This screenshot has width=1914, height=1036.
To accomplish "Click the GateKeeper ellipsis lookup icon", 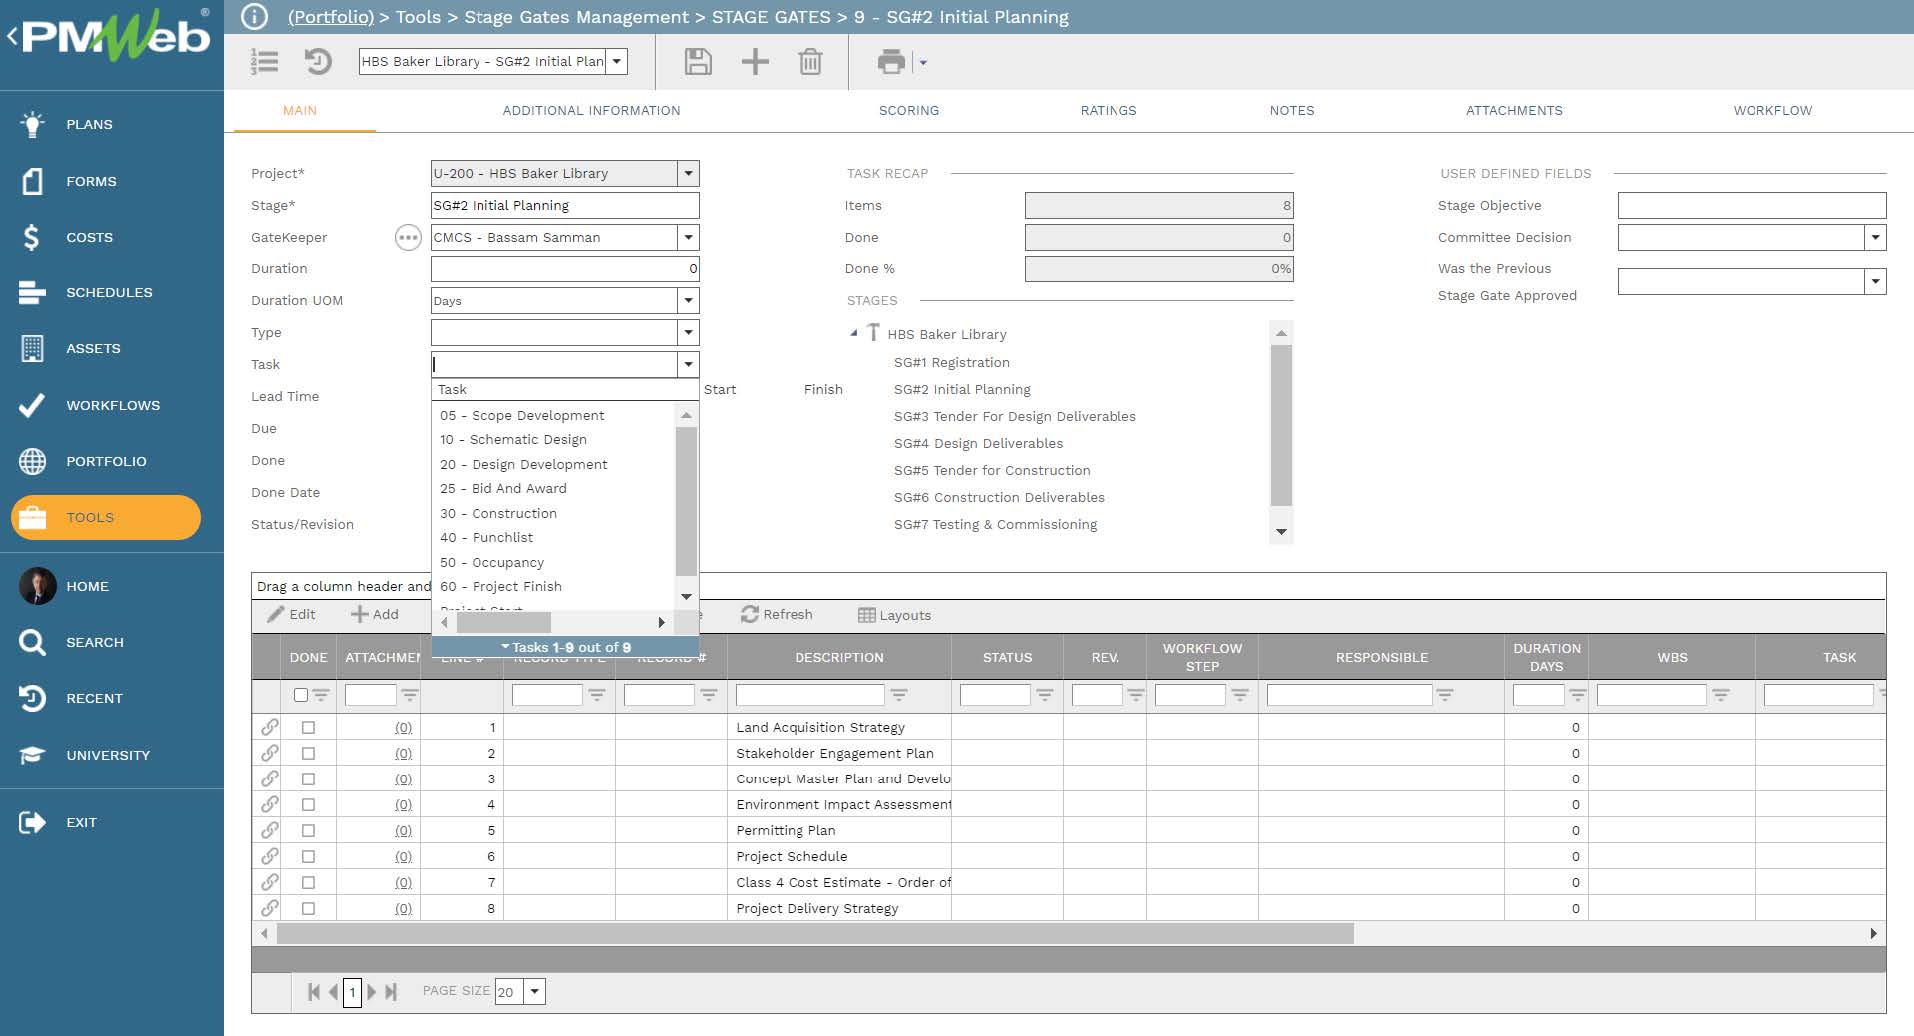I will click(408, 238).
